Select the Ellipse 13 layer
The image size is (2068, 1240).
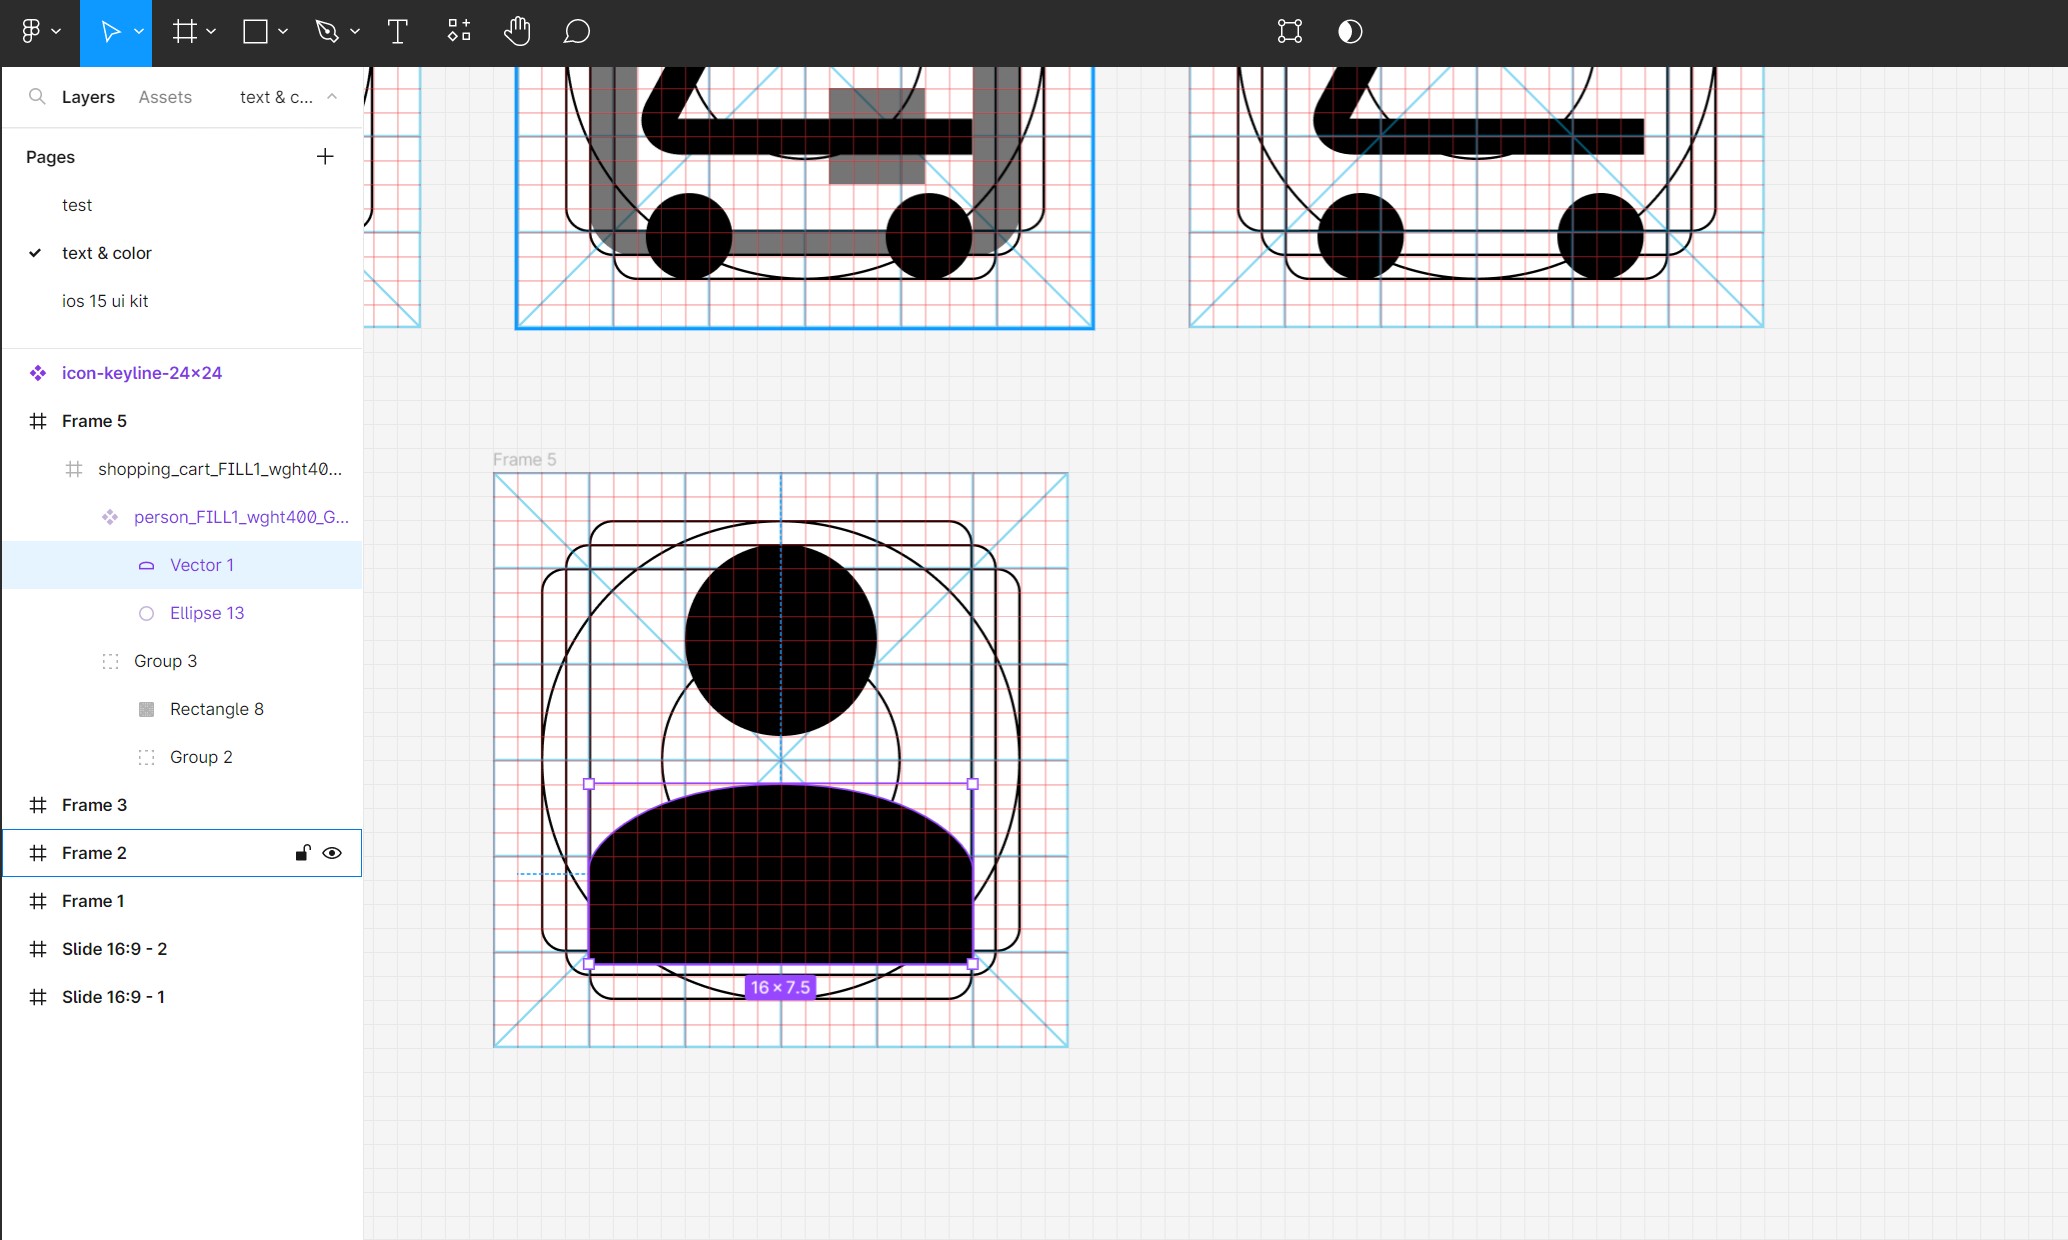pos(207,613)
